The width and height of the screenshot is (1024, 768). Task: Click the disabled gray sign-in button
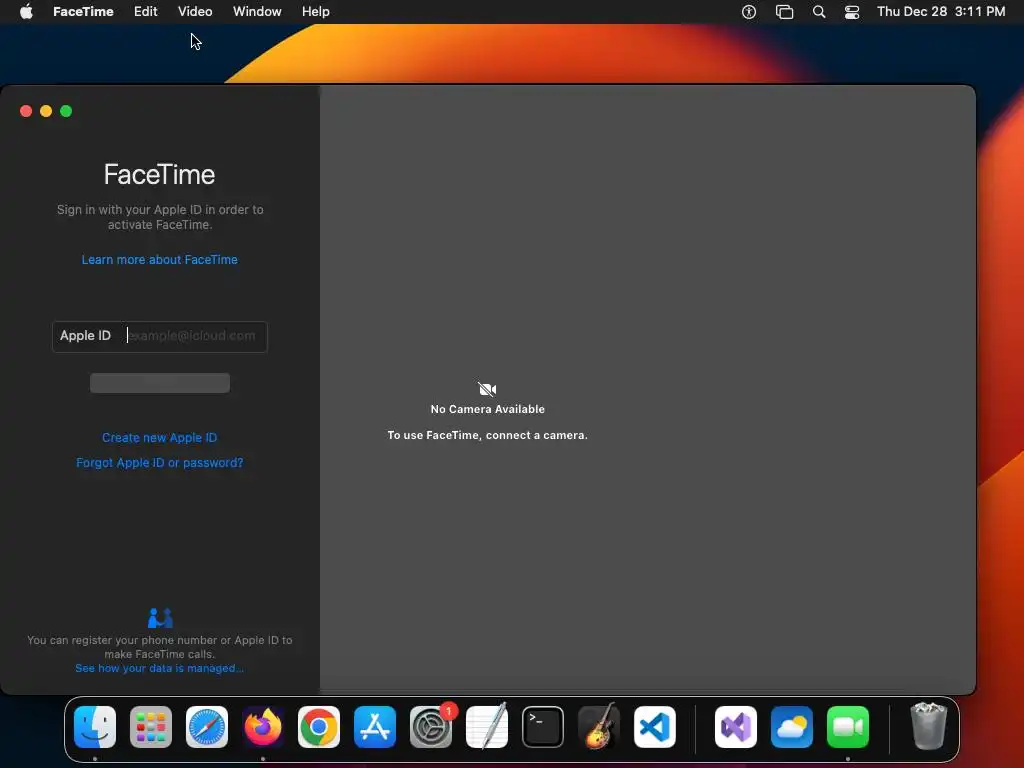159,383
